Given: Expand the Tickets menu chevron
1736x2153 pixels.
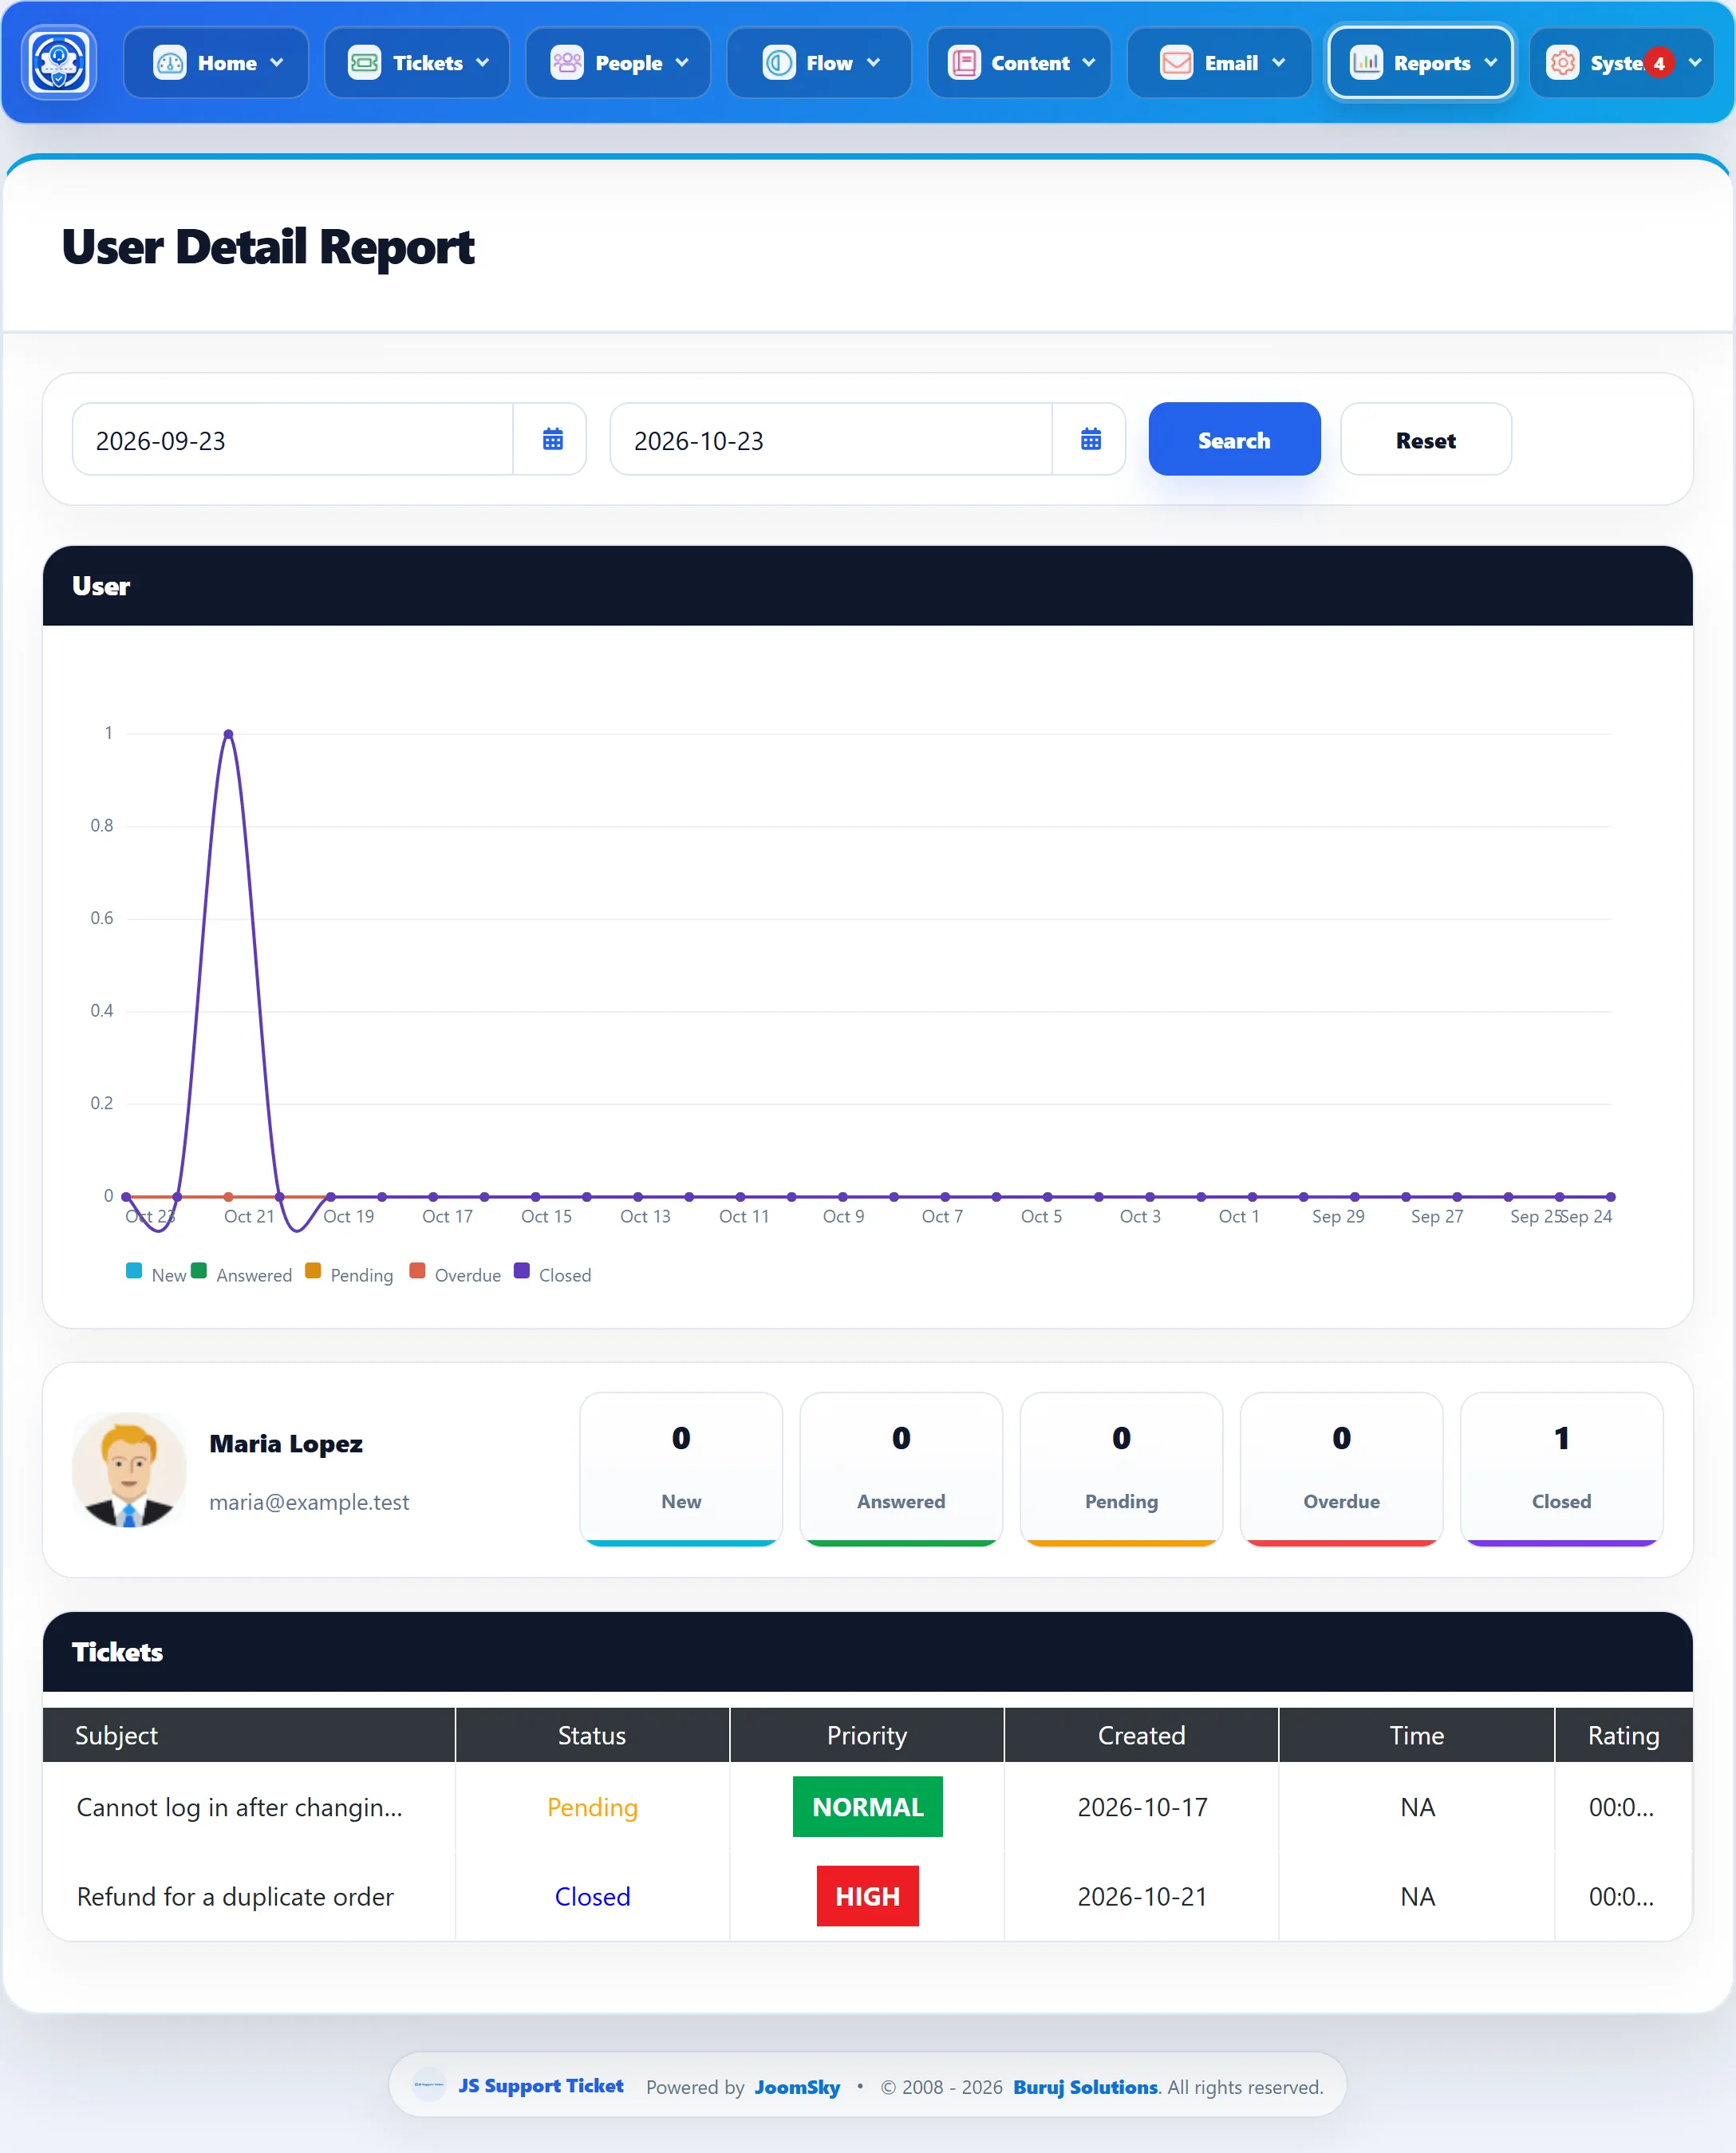Looking at the screenshot, I should (x=483, y=63).
